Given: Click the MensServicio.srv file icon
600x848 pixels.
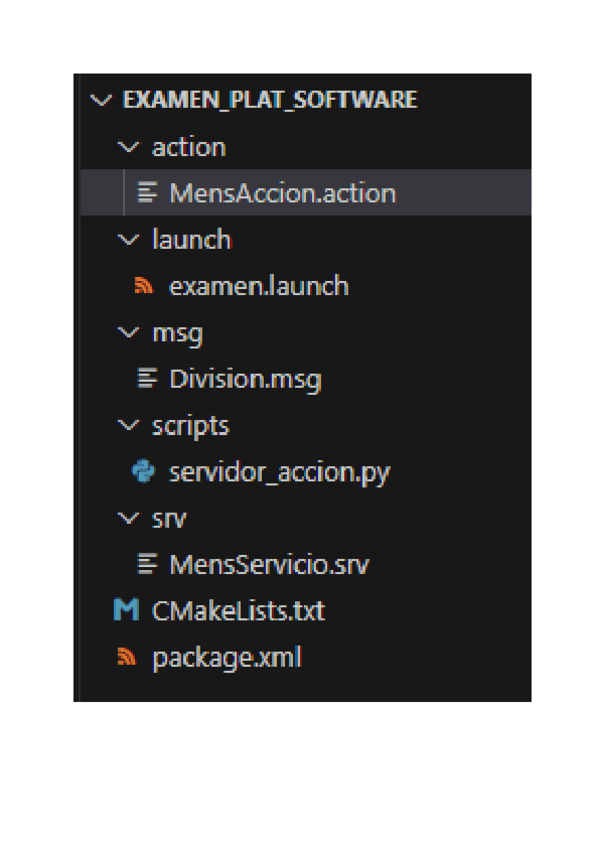Looking at the screenshot, I should [x=148, y=565].
